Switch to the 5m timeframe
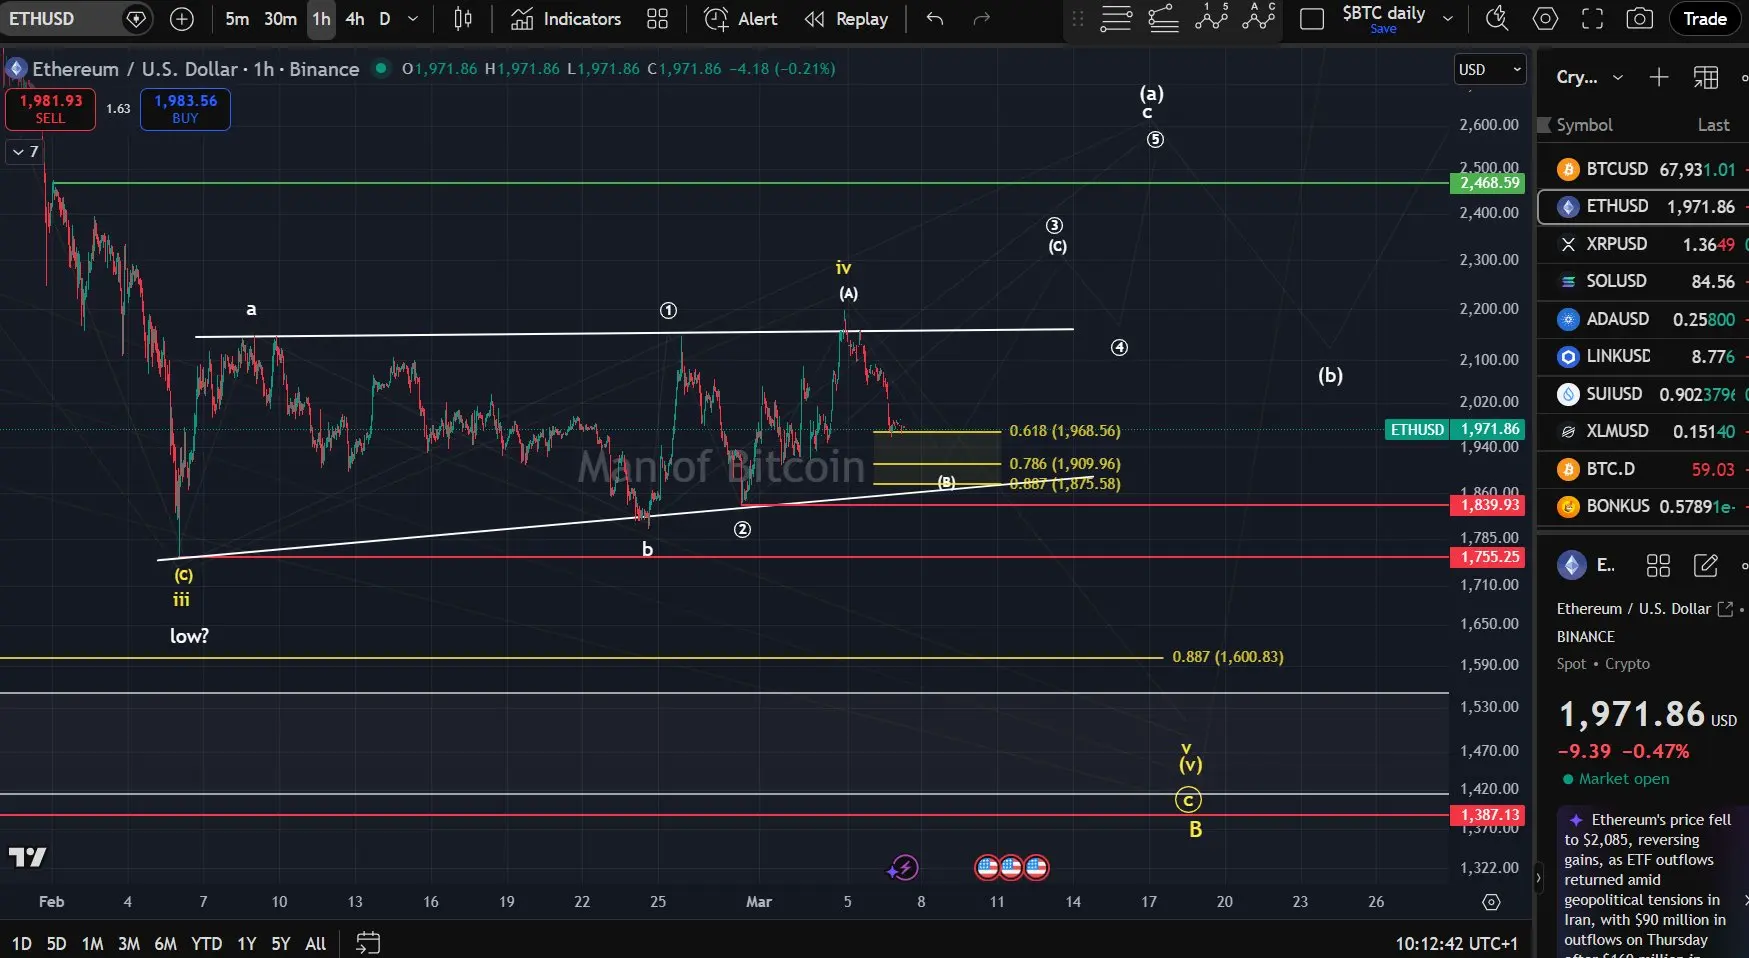 (237, 19)
